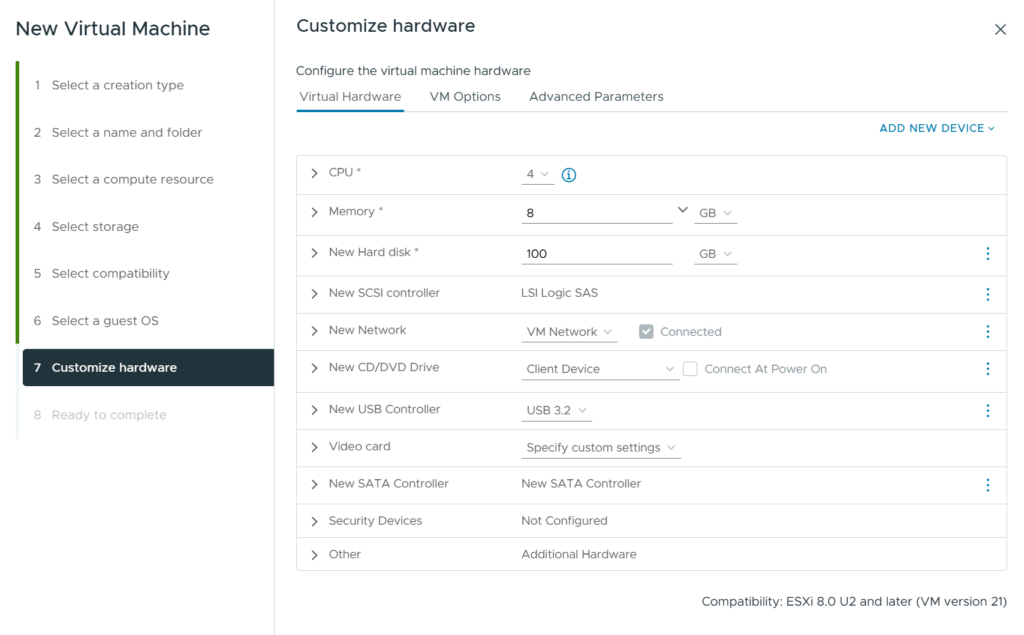Switch to the VM Options tab
Image resolution: width=1024 pixels, height=635 pixels.
pos(465,97)
